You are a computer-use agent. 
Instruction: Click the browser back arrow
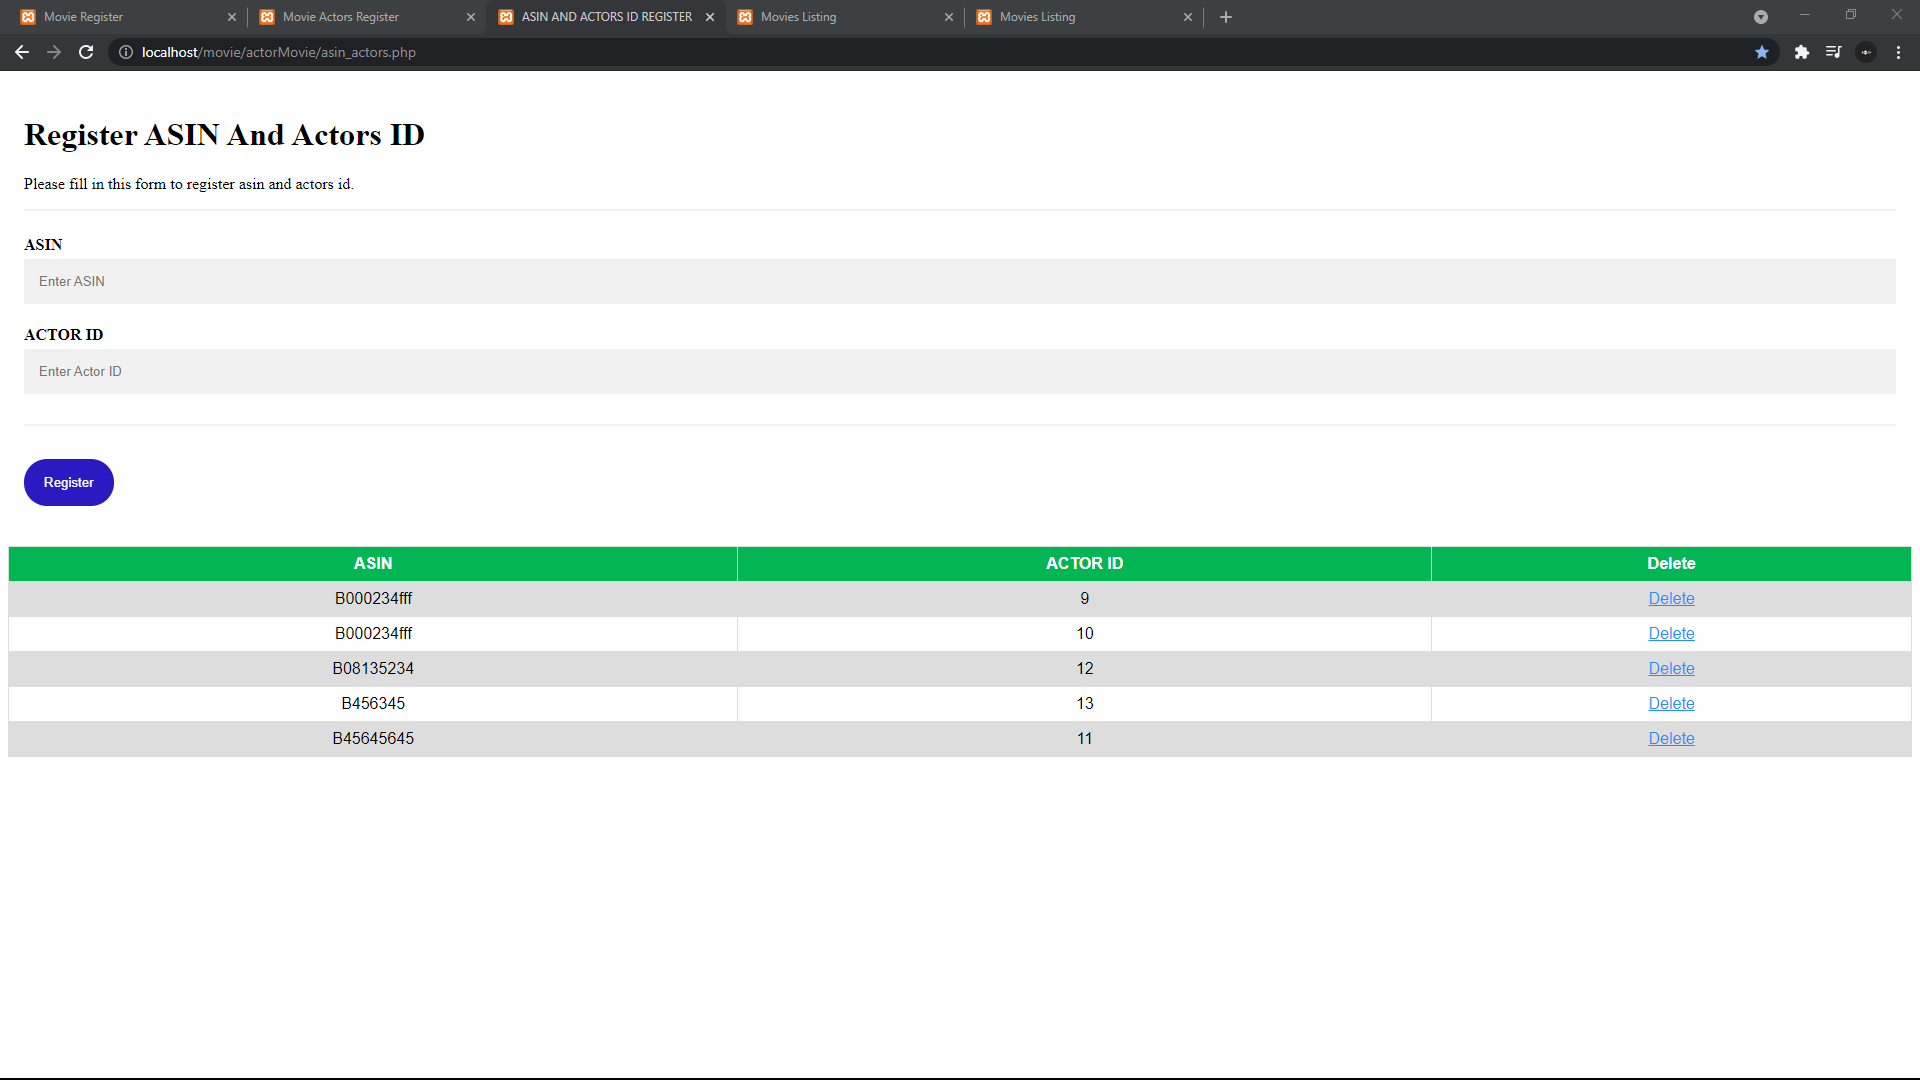22,52
